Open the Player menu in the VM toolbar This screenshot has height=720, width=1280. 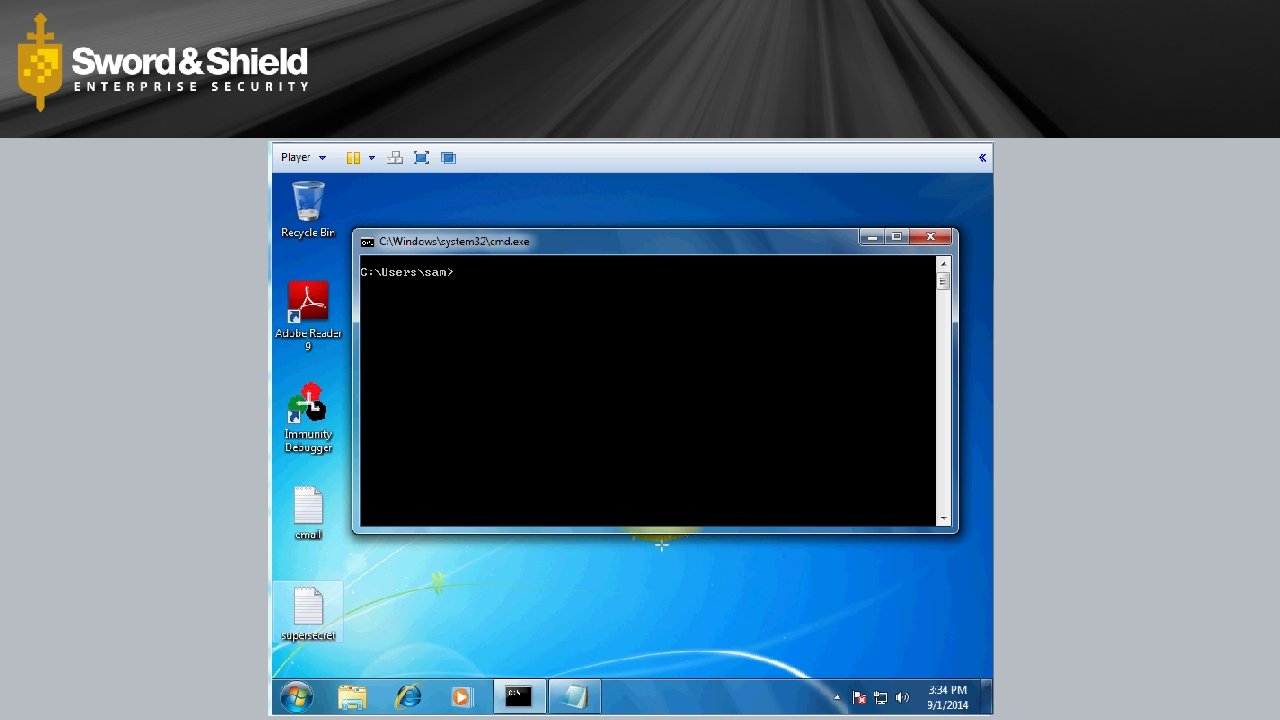tap(303, 157)
